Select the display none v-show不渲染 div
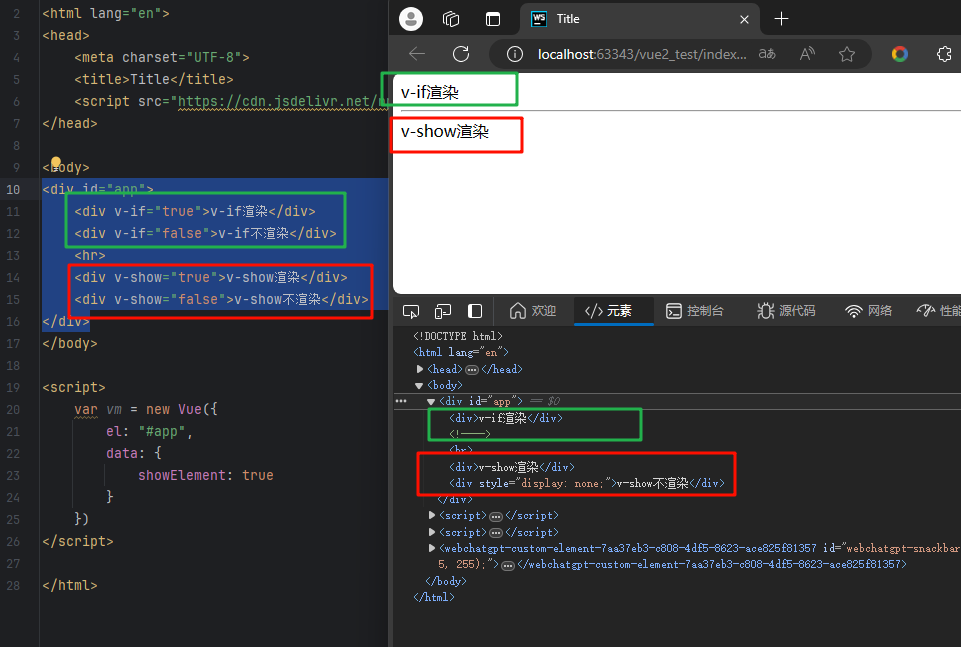Screen dimensions: 961x647 (x=587, y=483)
